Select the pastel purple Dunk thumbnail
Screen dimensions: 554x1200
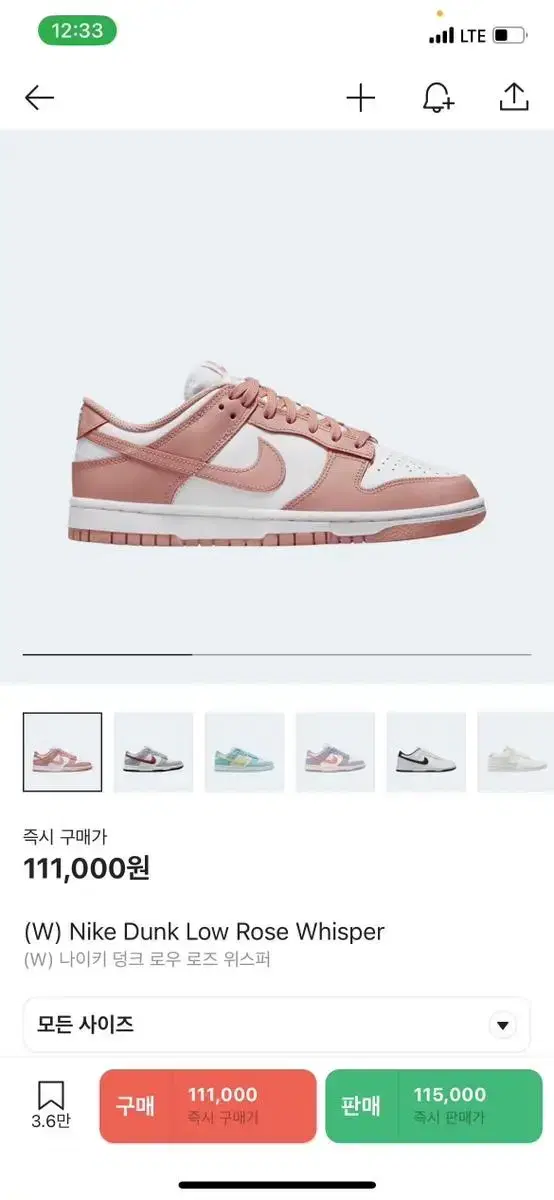335,752
